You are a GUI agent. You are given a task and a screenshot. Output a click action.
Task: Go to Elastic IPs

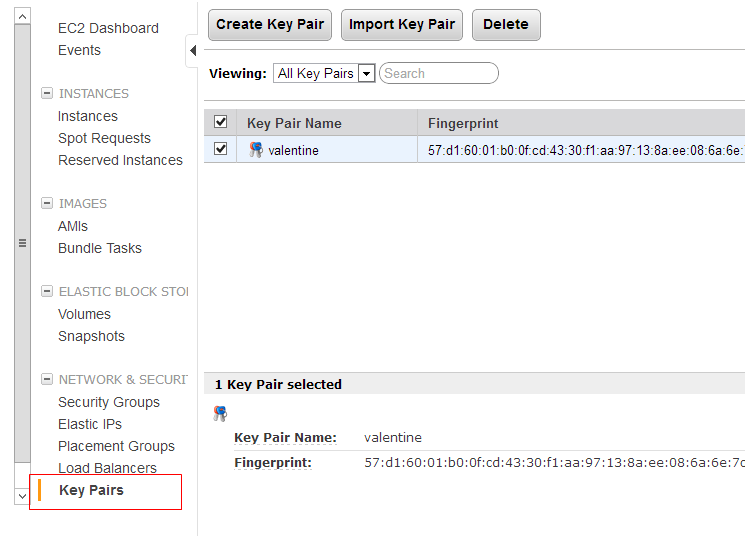pos(90,424)
